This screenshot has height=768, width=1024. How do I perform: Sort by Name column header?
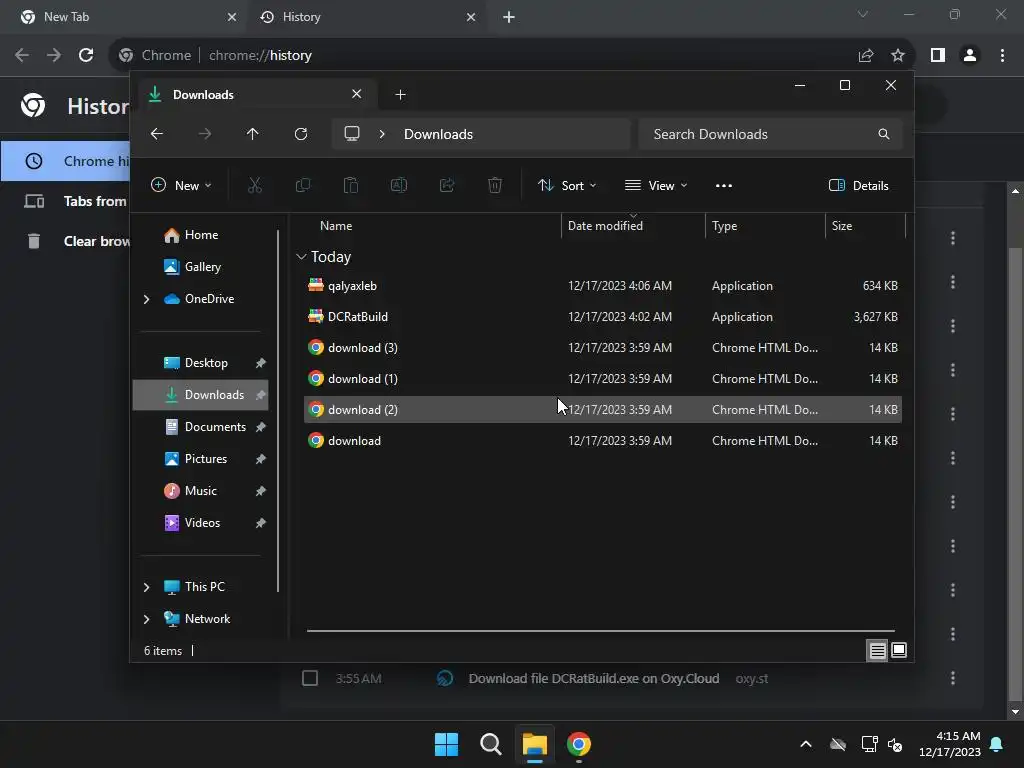pyautogui.click(x=336, y=226)
